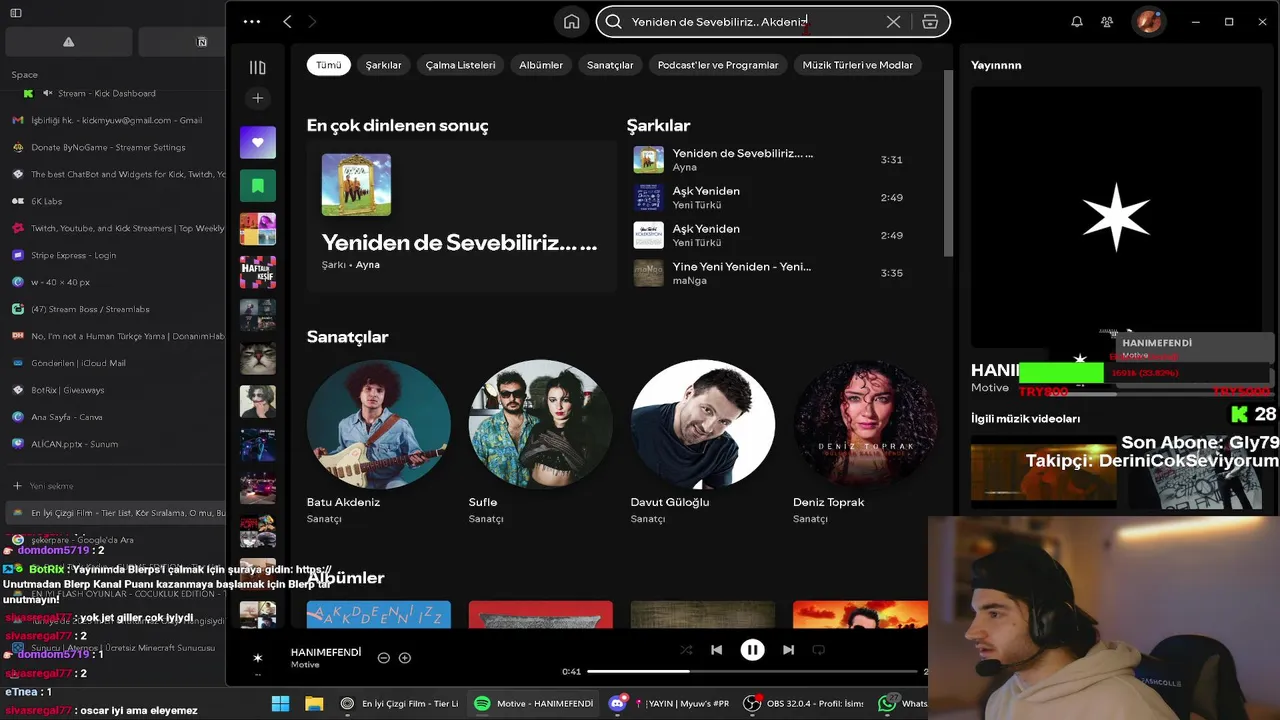1280x720 pixels.
Task: Filter by Podcast'ler ve Programlar
Action: tap(718, 65)
